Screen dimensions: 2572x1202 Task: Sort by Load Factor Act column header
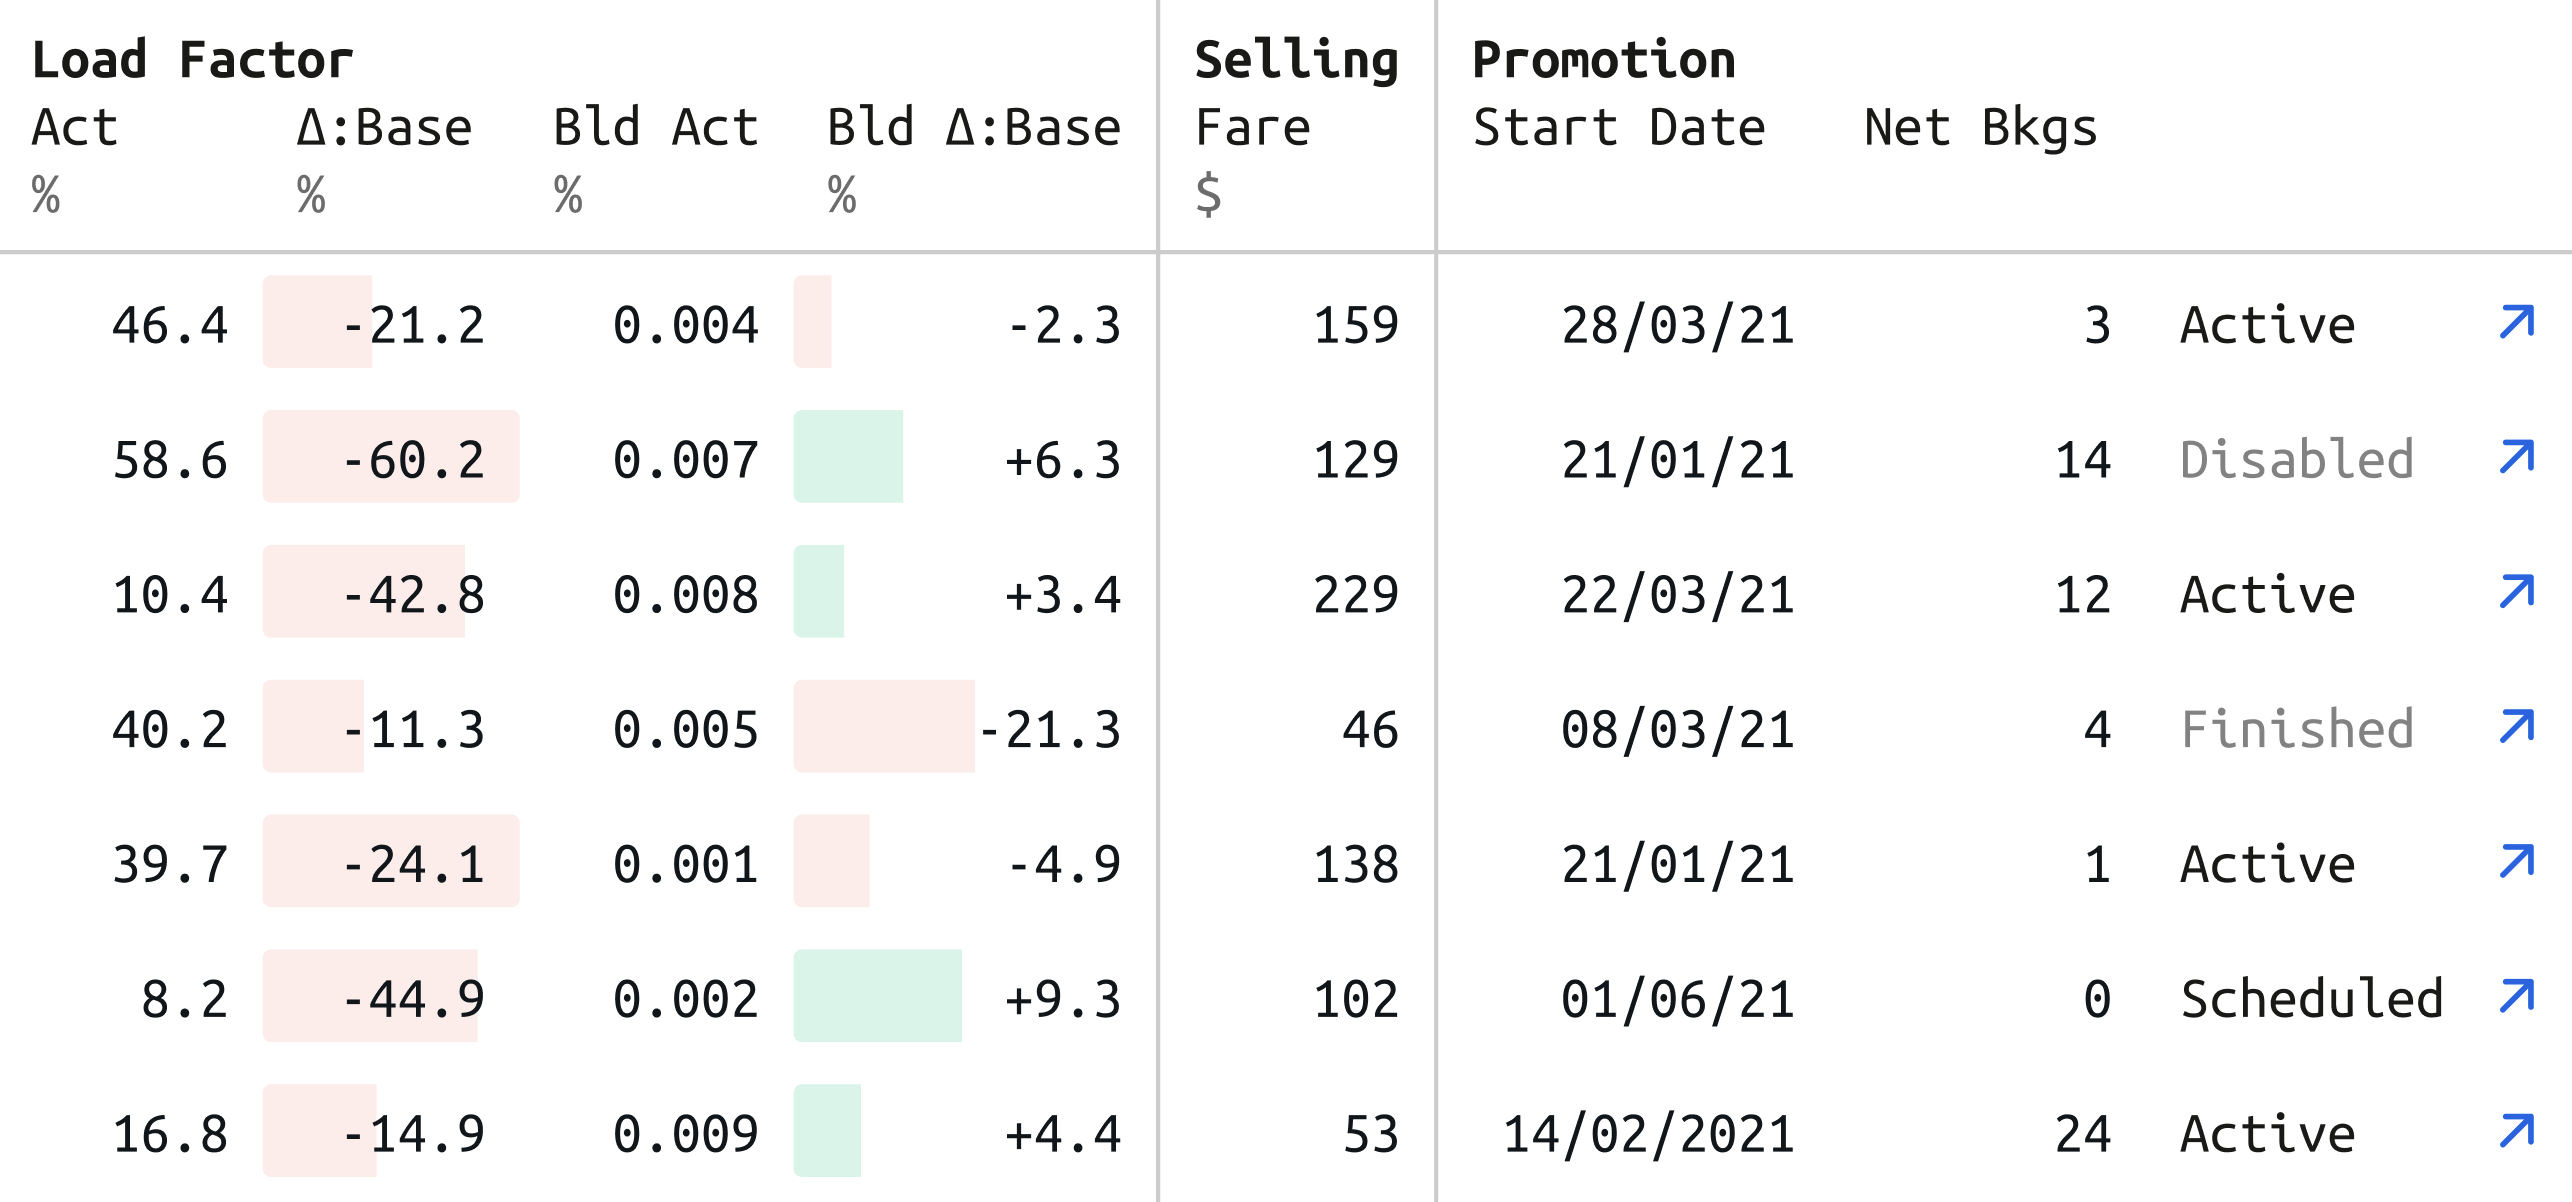(75, 128)
